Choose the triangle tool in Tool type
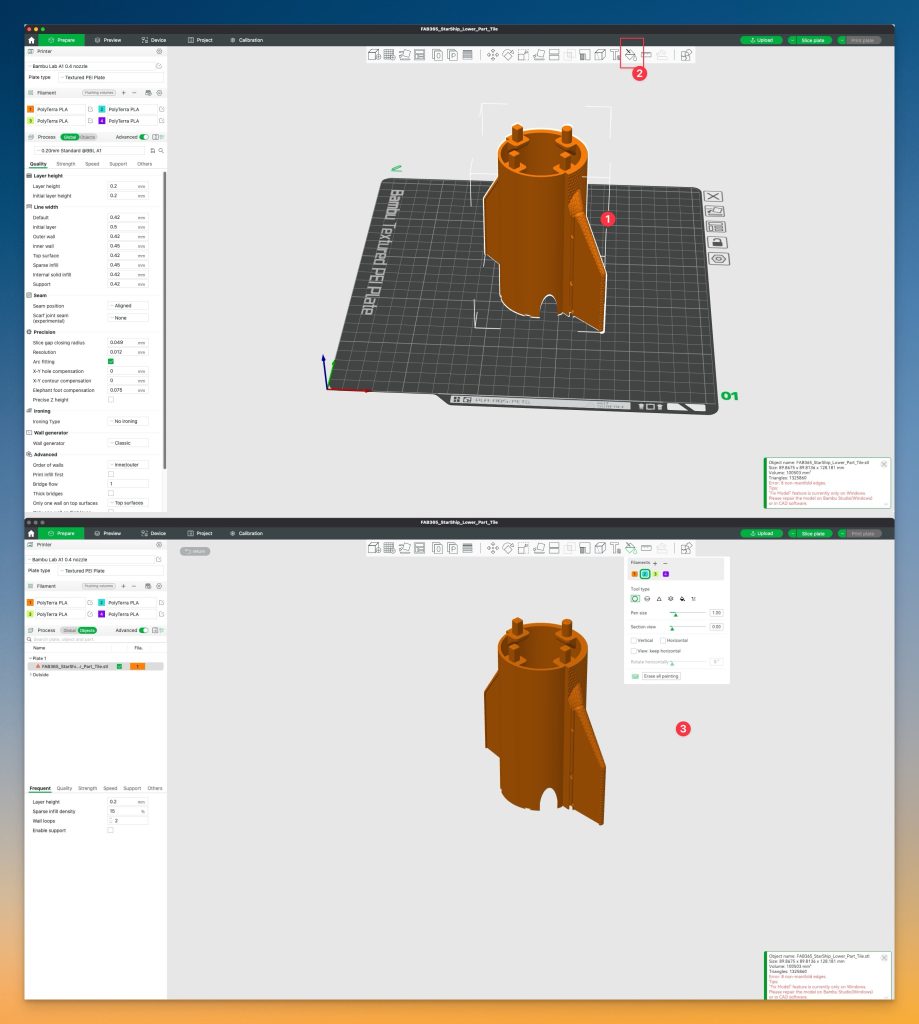Screen dimensions: 919x1024 point(658,598)
